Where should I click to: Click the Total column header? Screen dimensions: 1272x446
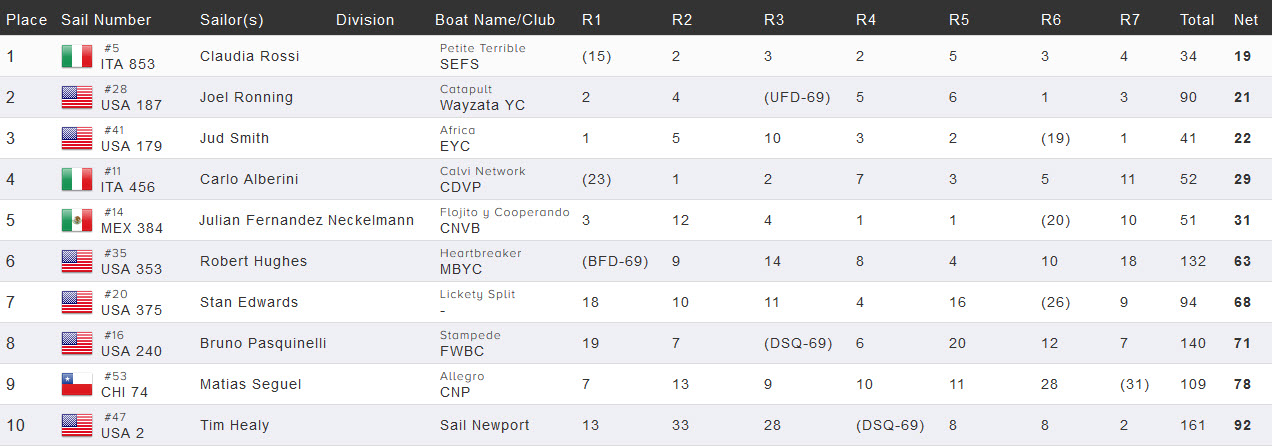1197,20
